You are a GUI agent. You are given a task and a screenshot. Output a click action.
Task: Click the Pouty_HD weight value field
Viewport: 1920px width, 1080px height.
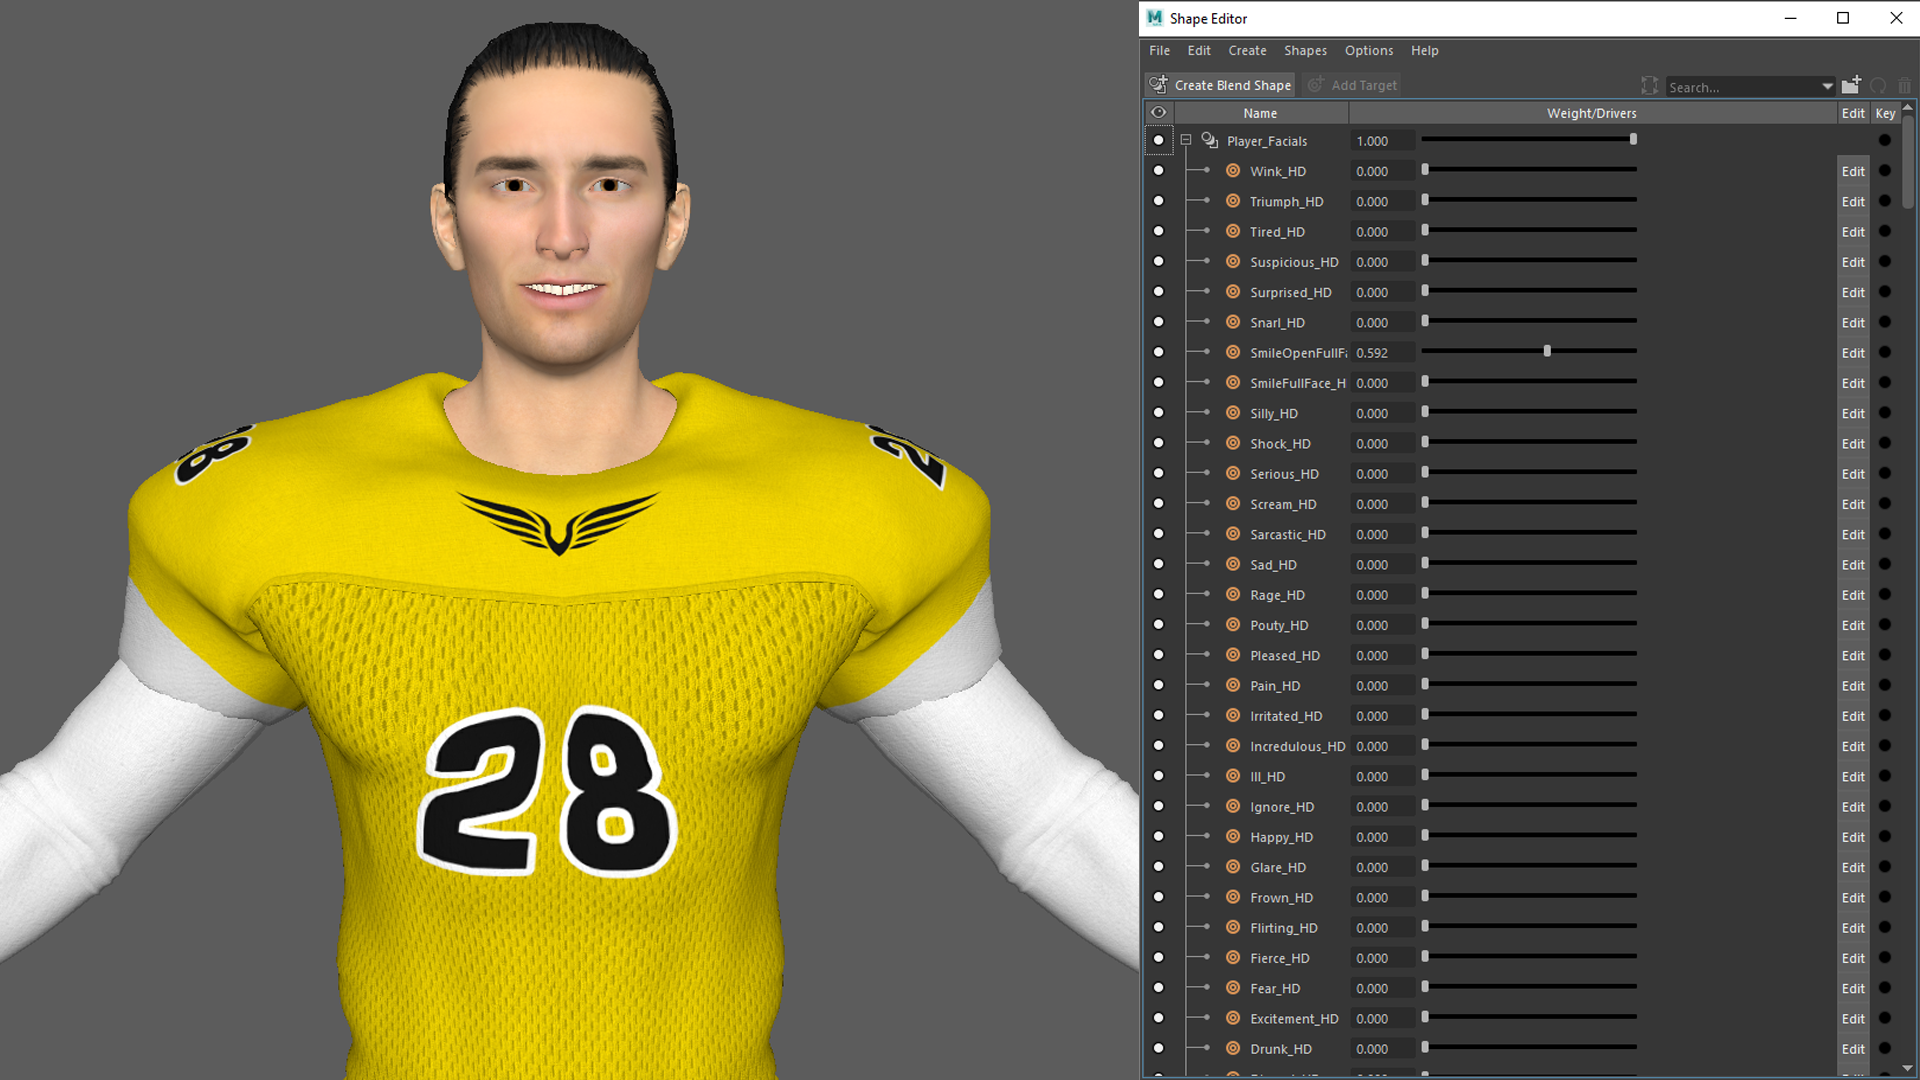[x=1382, y=625]
